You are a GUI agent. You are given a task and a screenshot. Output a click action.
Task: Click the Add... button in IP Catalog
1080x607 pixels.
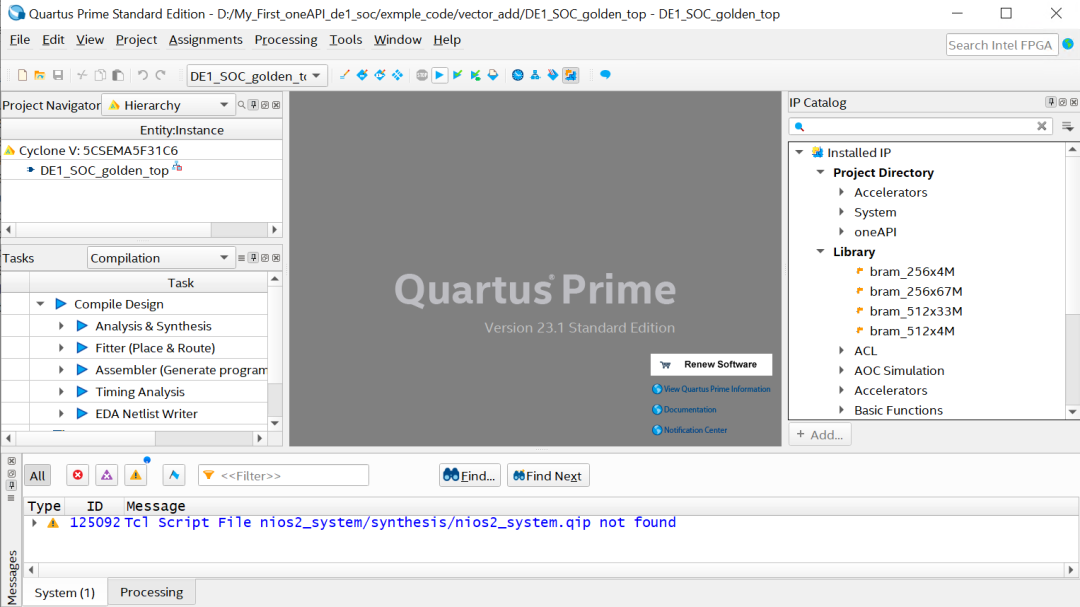(820, 435)
